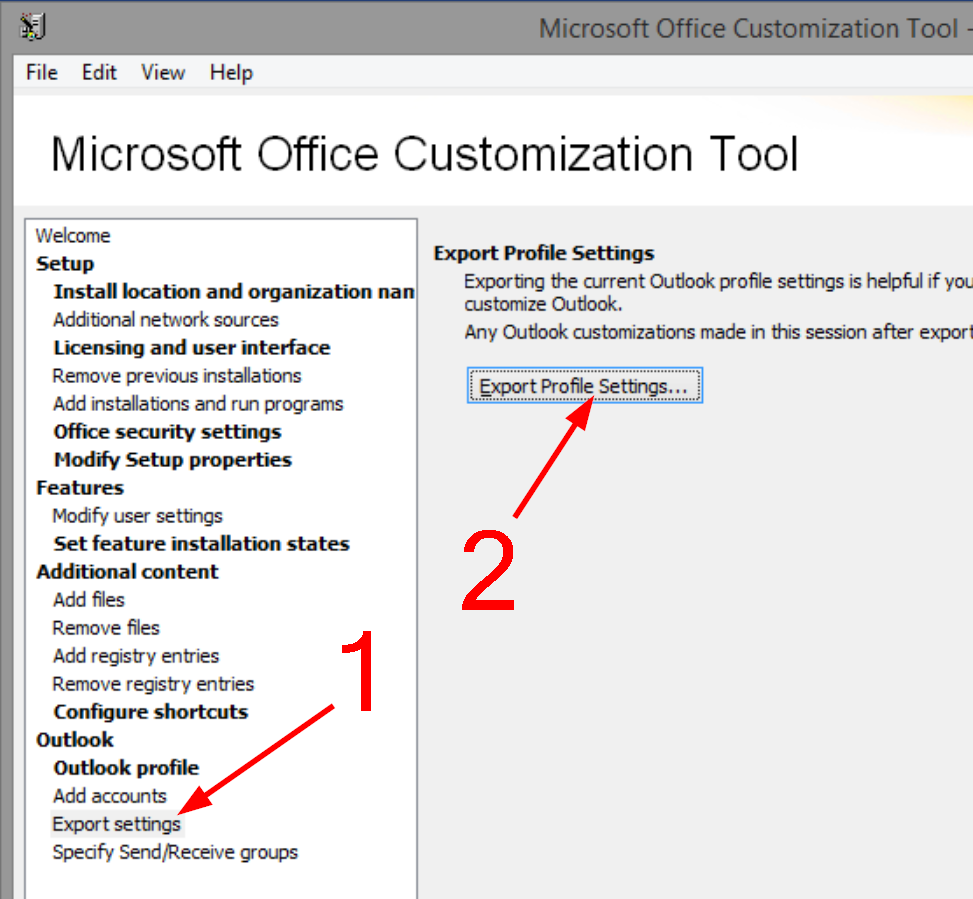Image resolution: width=973 pixels, height=899 pixels.
Task: Open the Outlook profile page
Action: (x=126, y=768)
